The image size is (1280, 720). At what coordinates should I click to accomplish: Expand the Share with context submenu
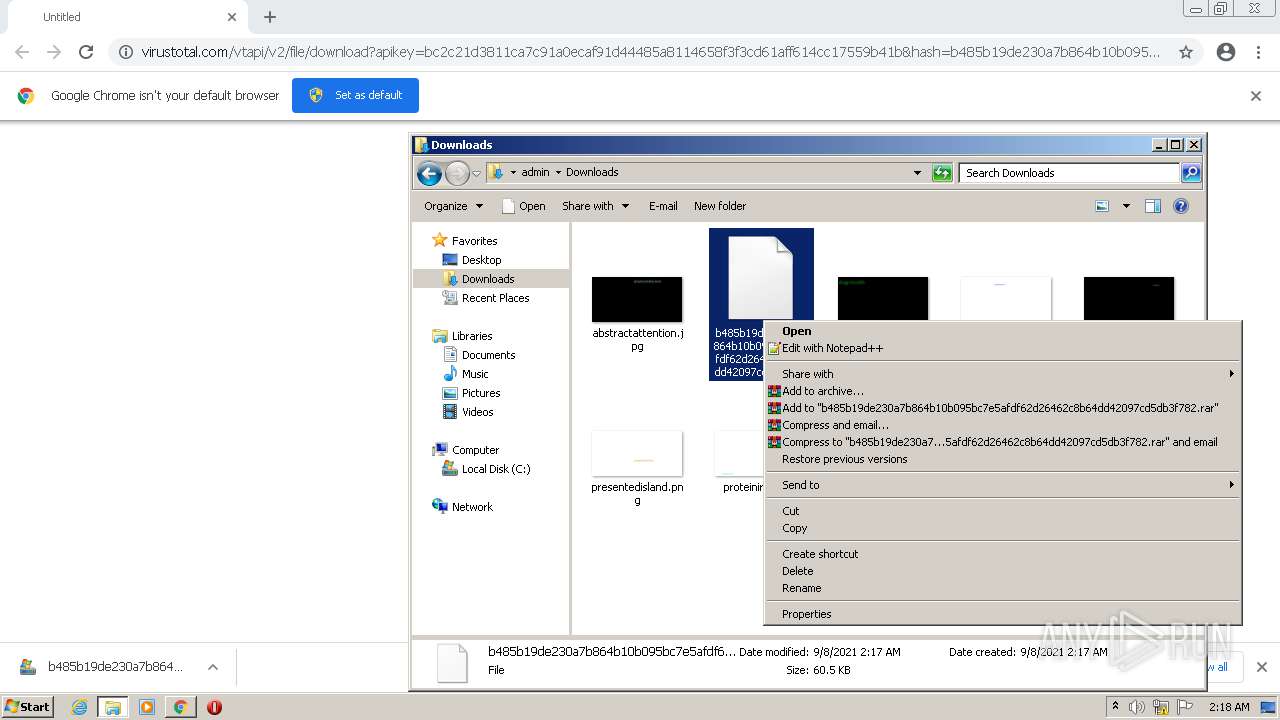[1003, 374]
